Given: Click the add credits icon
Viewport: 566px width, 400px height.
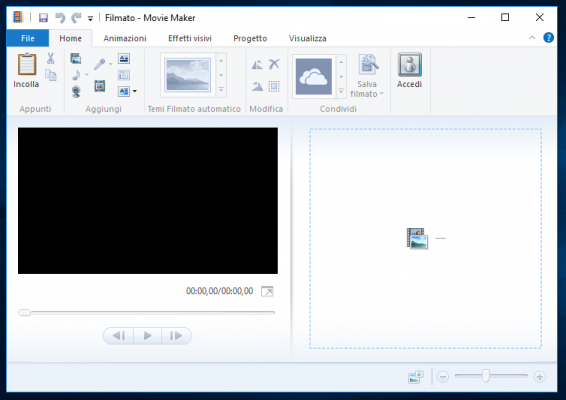Looking at the screenshot, I should coord(124,91).
